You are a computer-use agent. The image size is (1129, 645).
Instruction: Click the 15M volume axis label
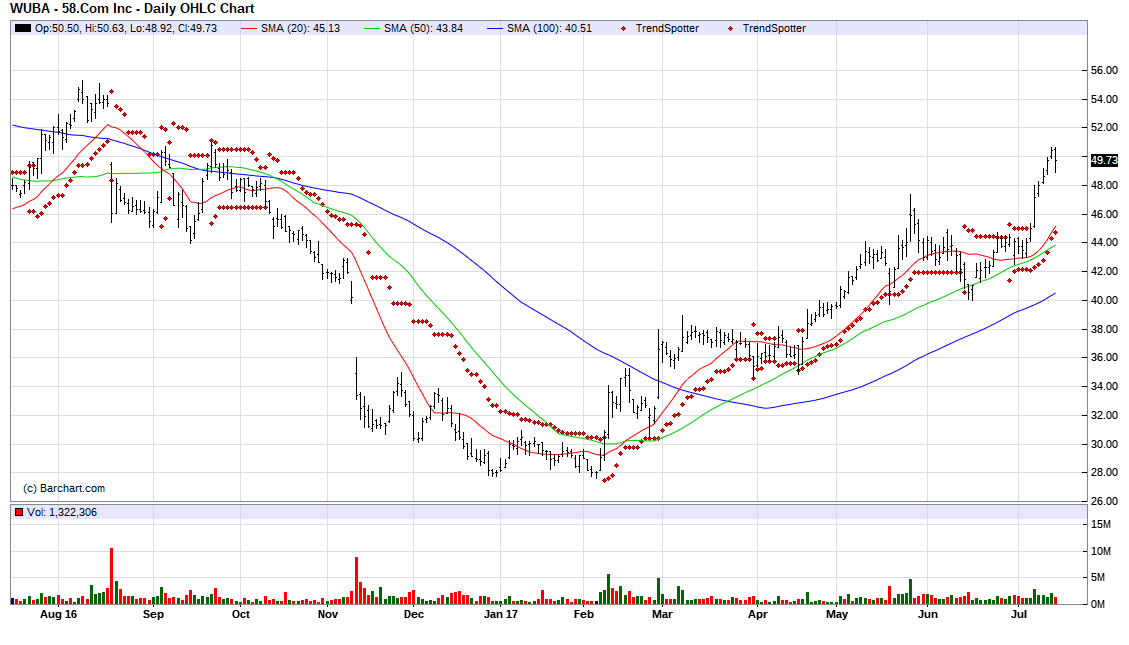tap(1100, 525)
